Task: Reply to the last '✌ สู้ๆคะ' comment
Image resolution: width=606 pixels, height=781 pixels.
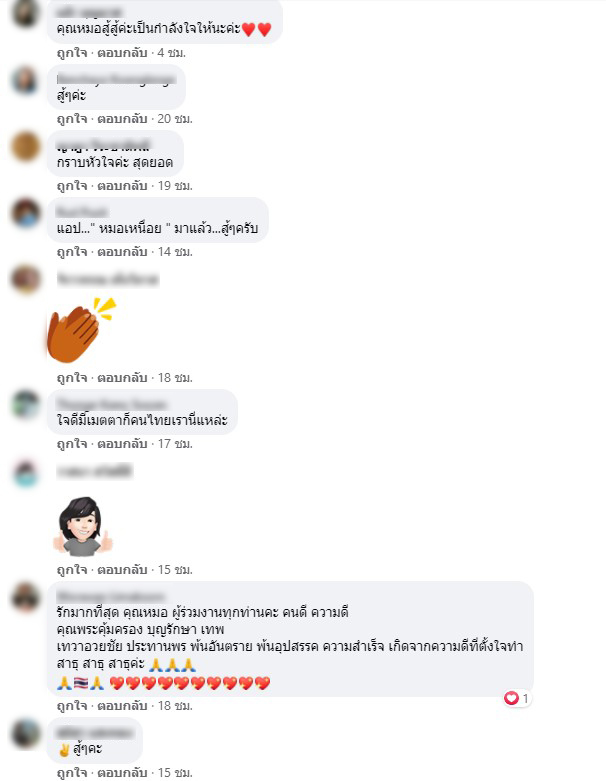Action: click(122, 773)
